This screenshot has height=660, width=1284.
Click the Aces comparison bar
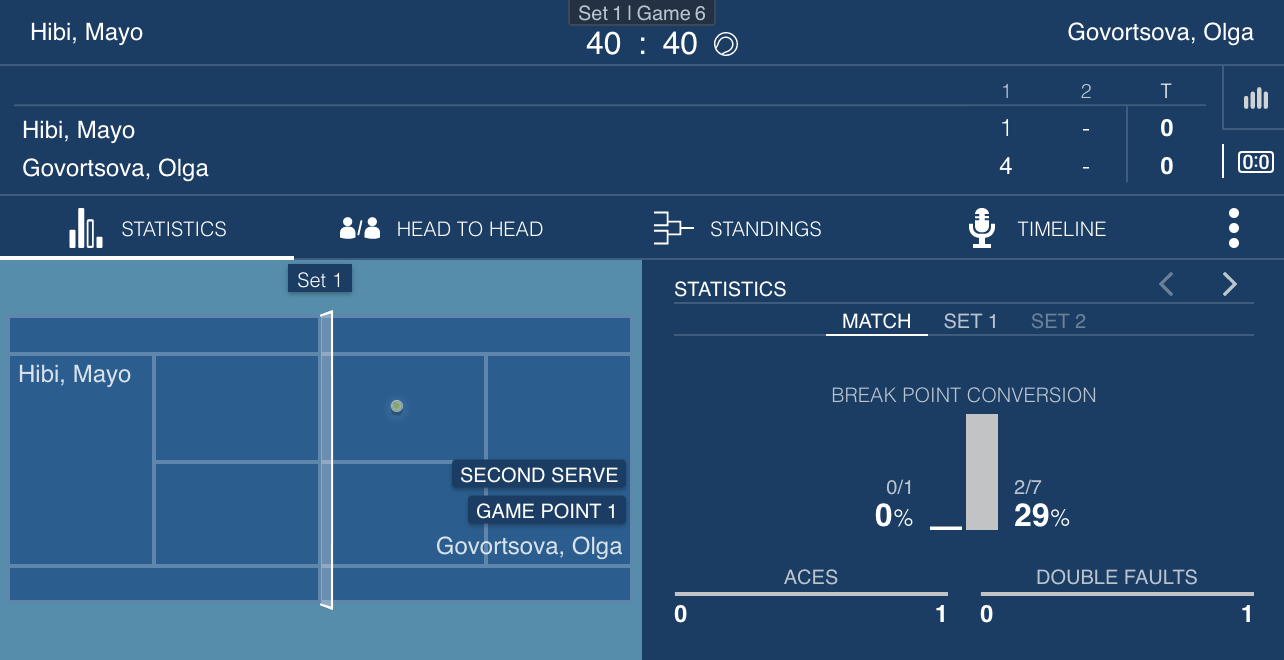tap(811, 593)
